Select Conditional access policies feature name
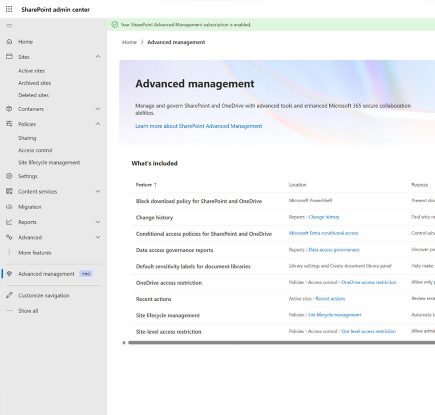Screen dimensions: 435x415 coord(204,234)
